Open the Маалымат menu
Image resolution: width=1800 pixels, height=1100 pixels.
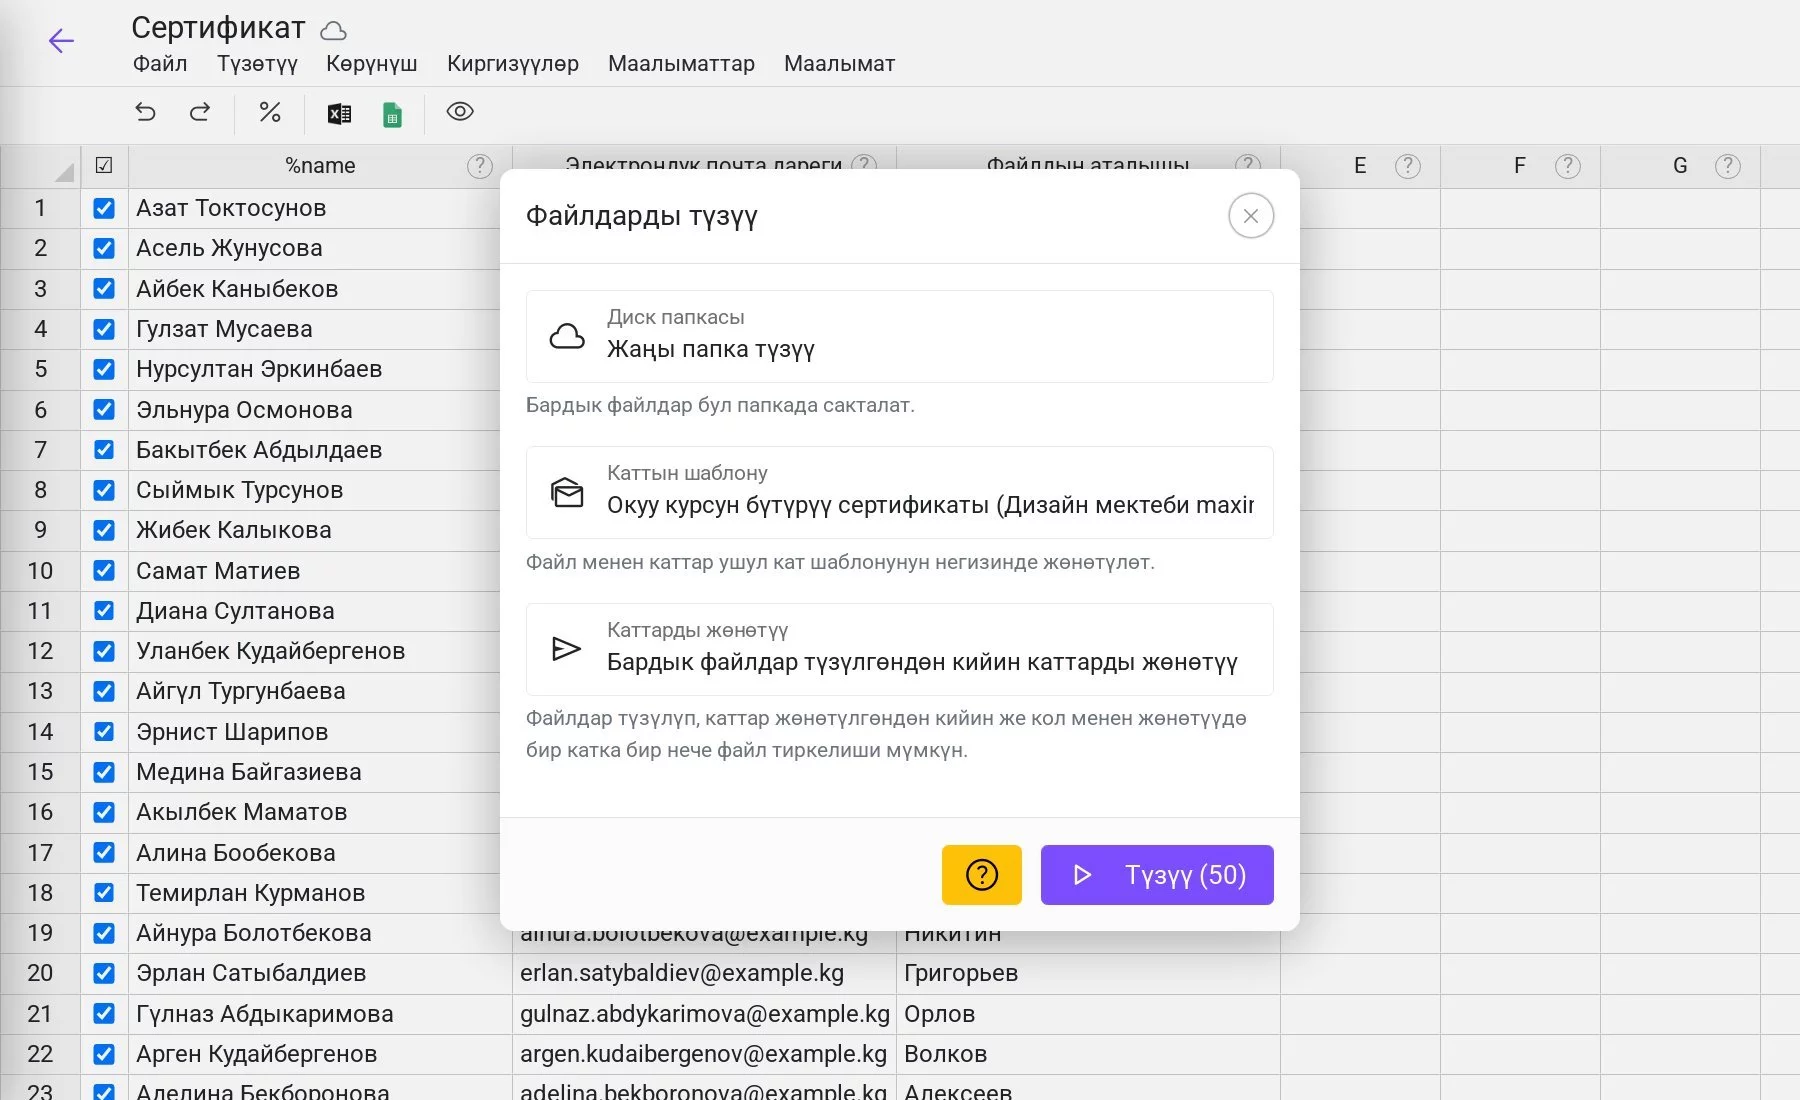840,64
